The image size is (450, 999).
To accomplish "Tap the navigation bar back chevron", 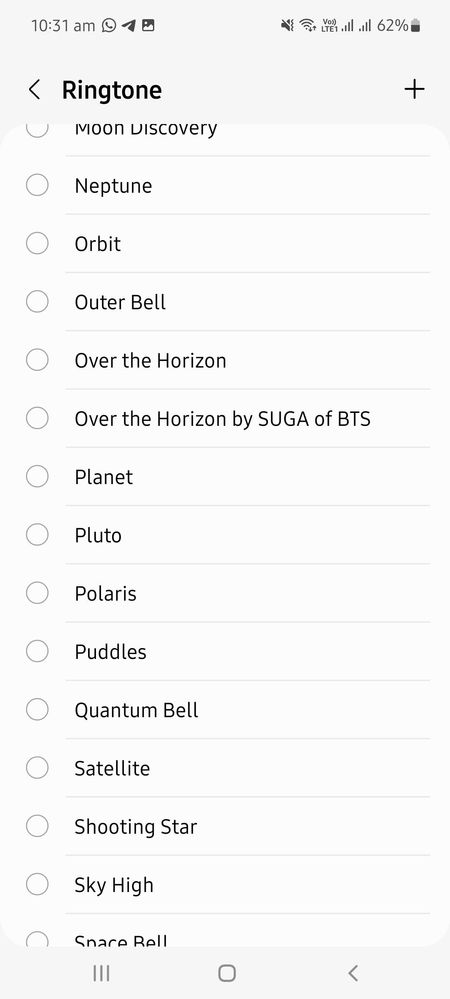I will click(353, 973).
